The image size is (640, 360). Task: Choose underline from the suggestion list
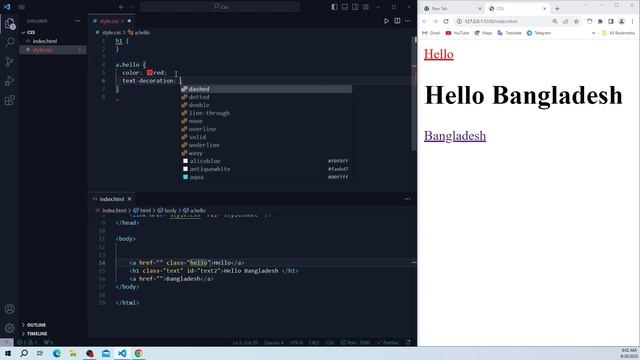click(266, 145)
